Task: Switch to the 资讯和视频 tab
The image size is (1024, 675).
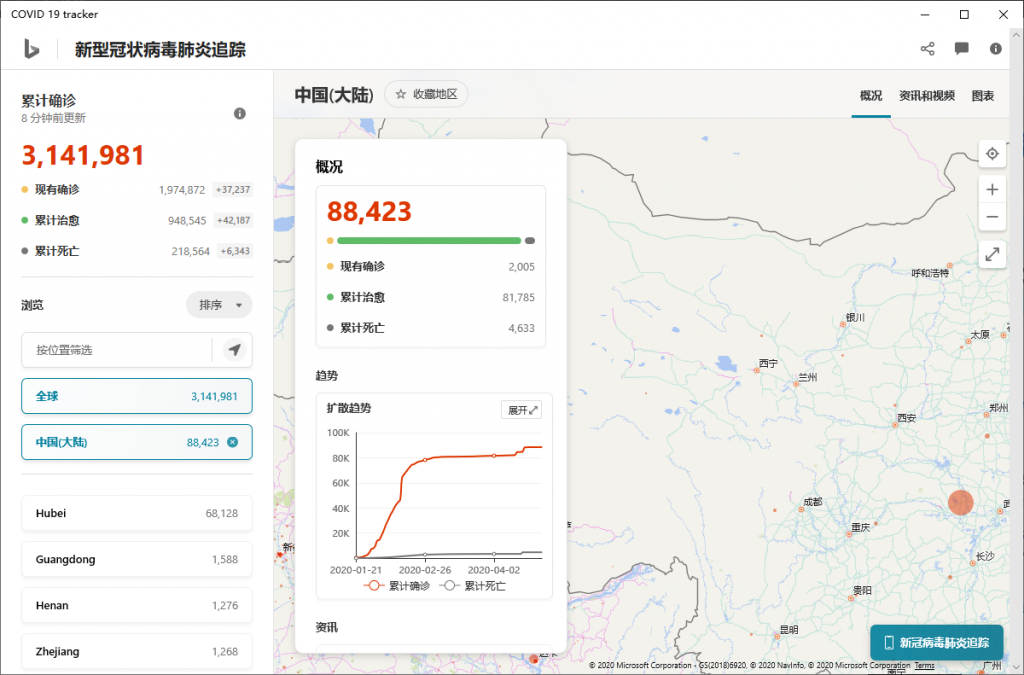Action: click(x=927, y=96)
